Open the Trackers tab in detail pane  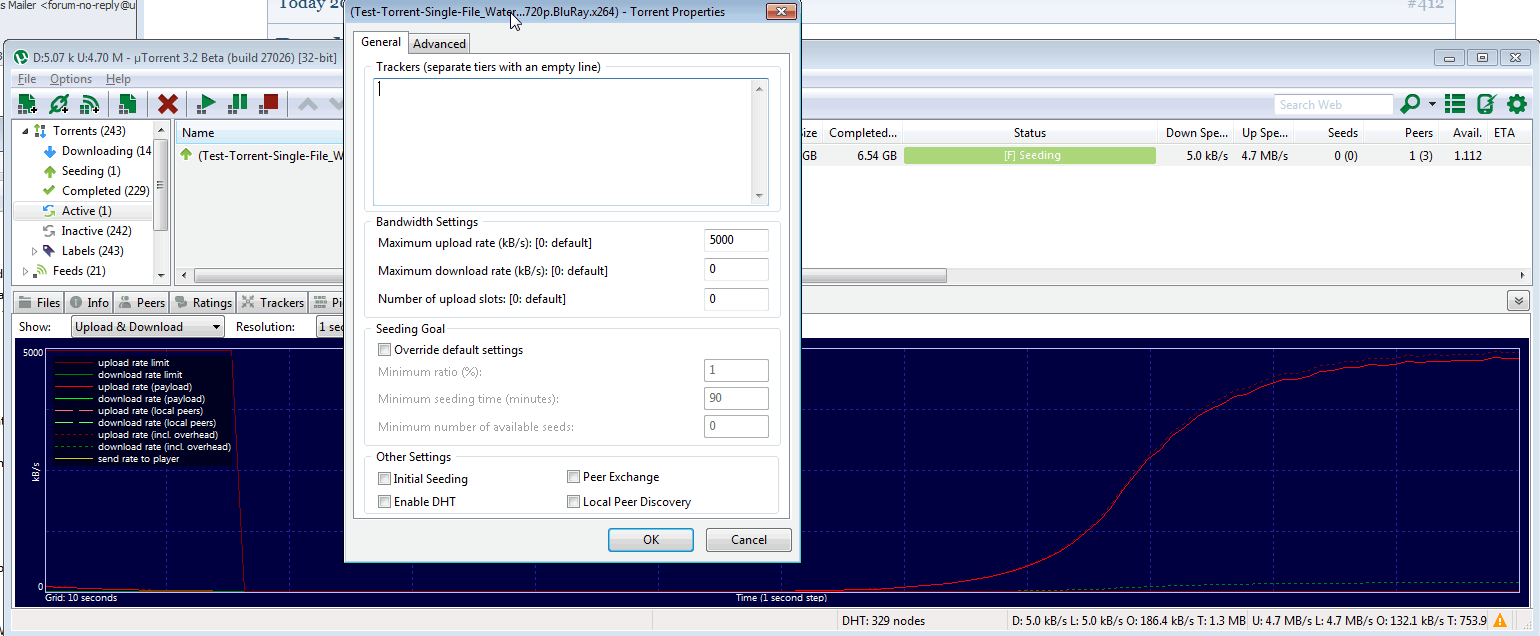coord(272,302)
